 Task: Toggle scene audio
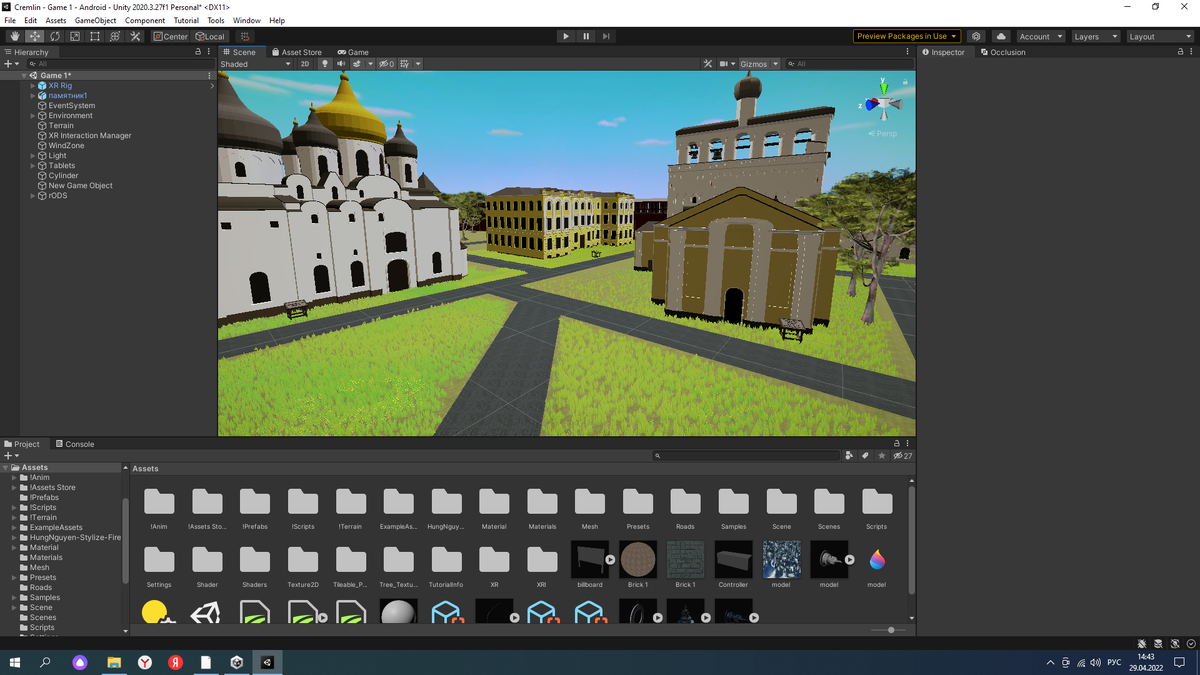(x=341, y=64)
